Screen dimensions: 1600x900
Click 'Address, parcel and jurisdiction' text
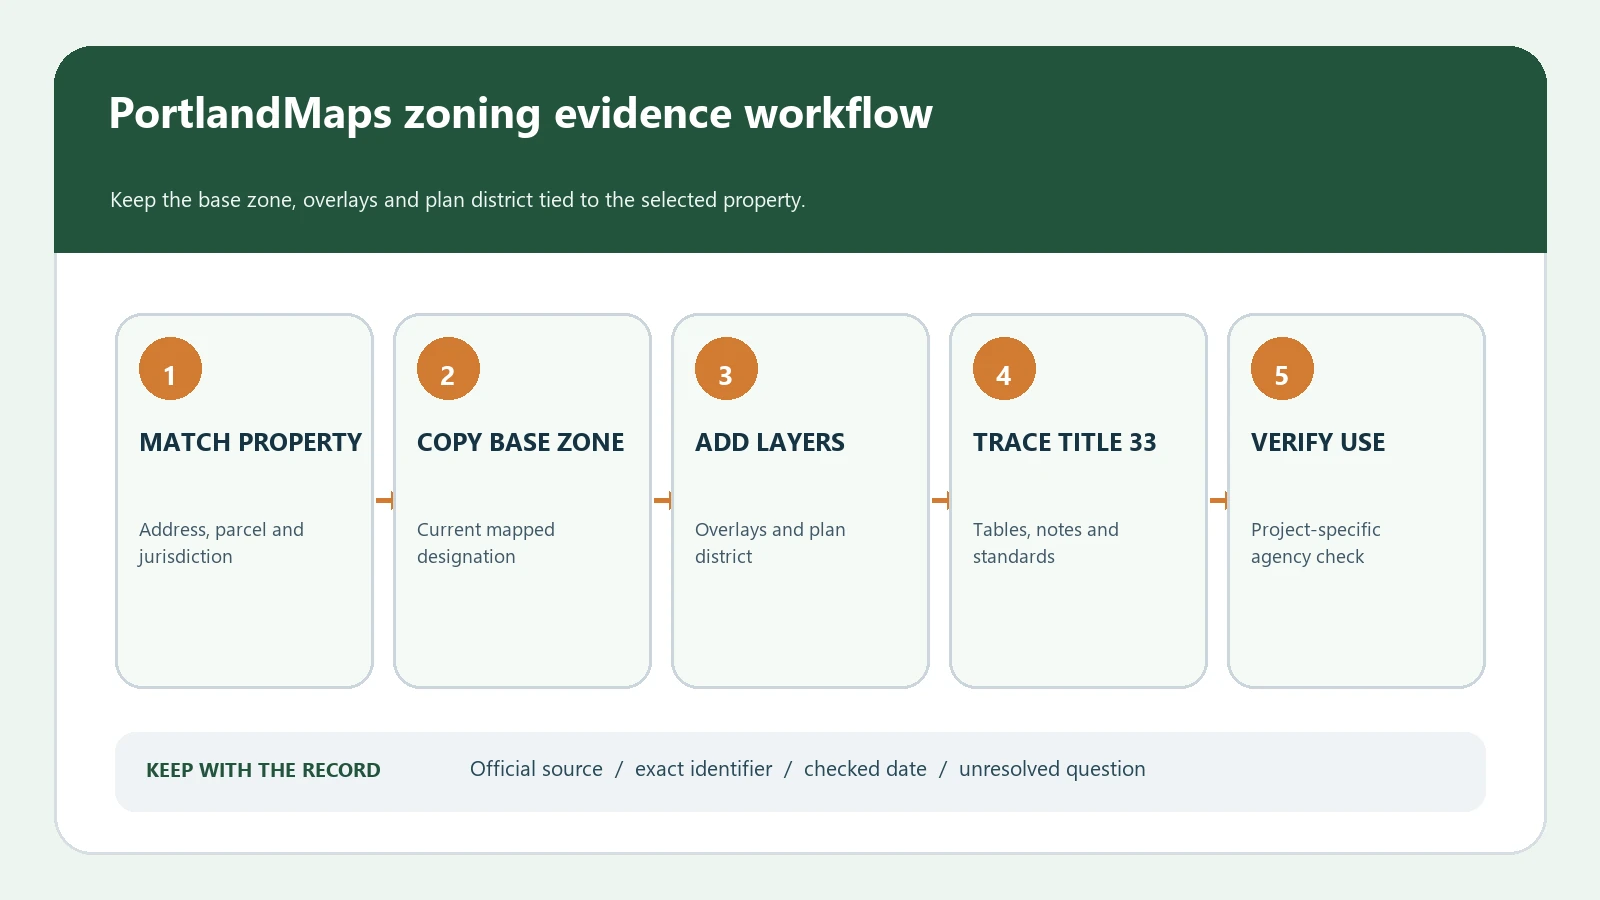(221, 543)
